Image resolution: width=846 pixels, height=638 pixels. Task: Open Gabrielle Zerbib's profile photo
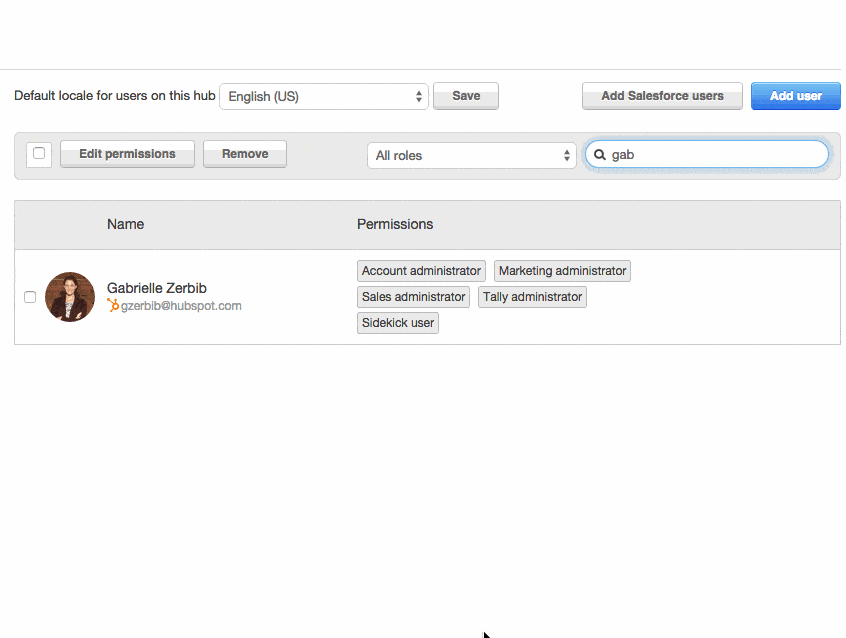(x=70, y=297)
